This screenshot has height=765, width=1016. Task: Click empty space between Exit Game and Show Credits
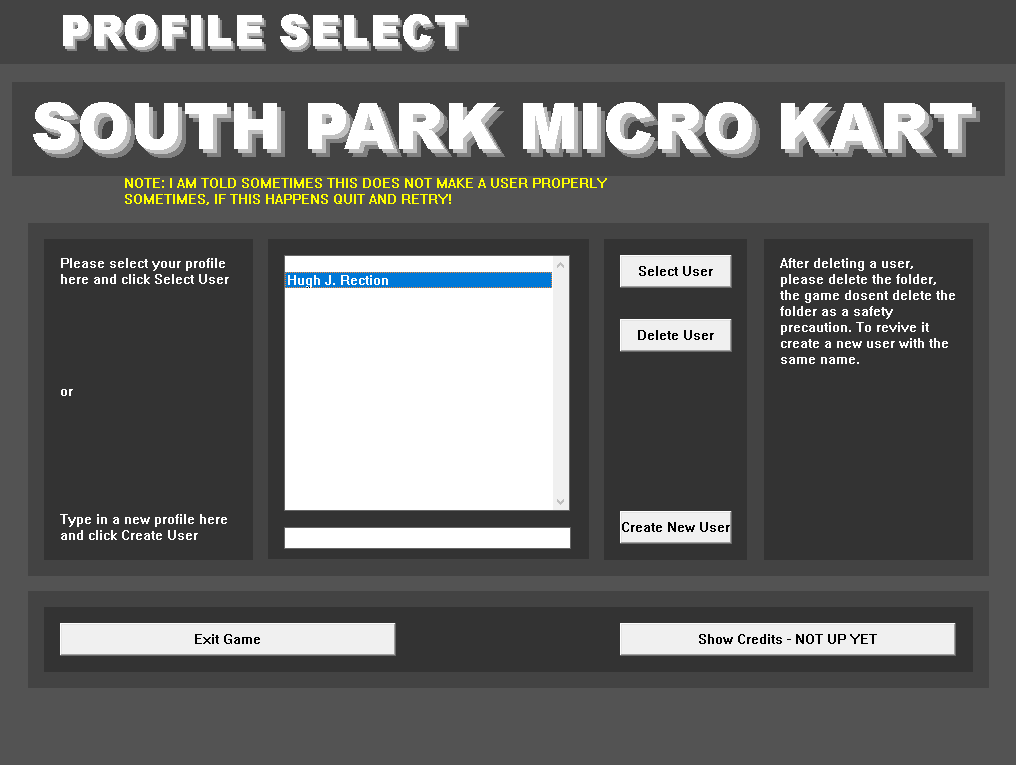(507, 639)
